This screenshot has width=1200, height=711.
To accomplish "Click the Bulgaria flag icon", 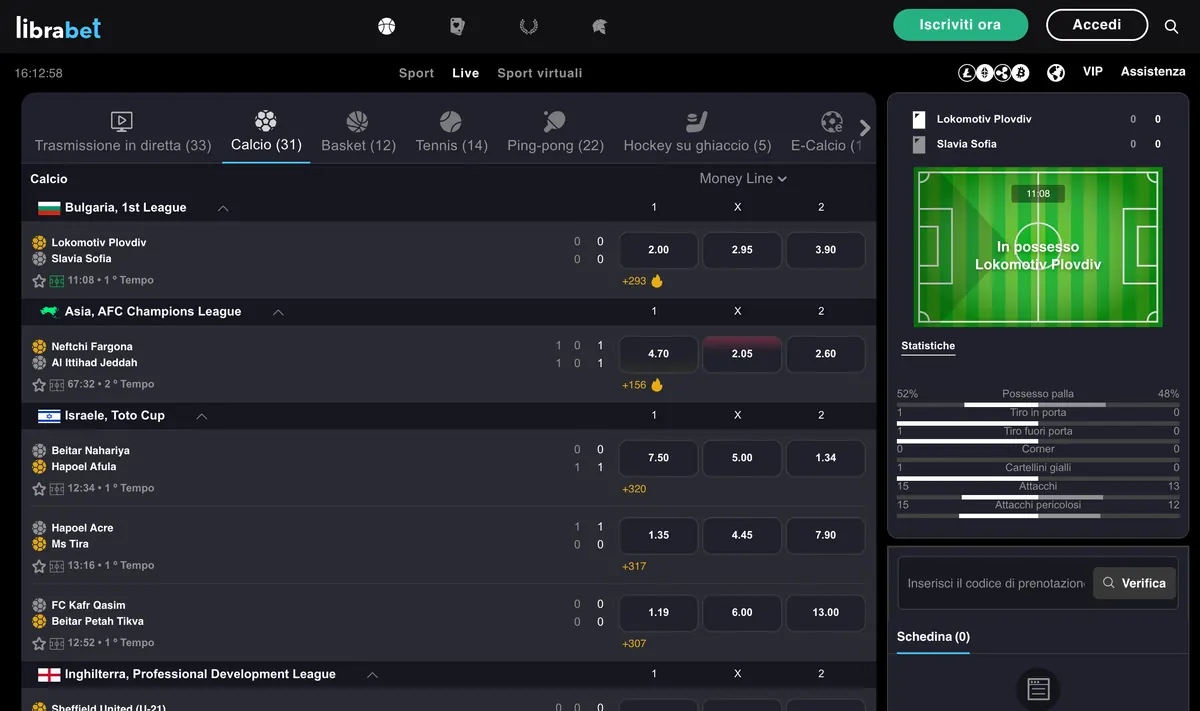I will pyautogui.click(x=49, y=208).
